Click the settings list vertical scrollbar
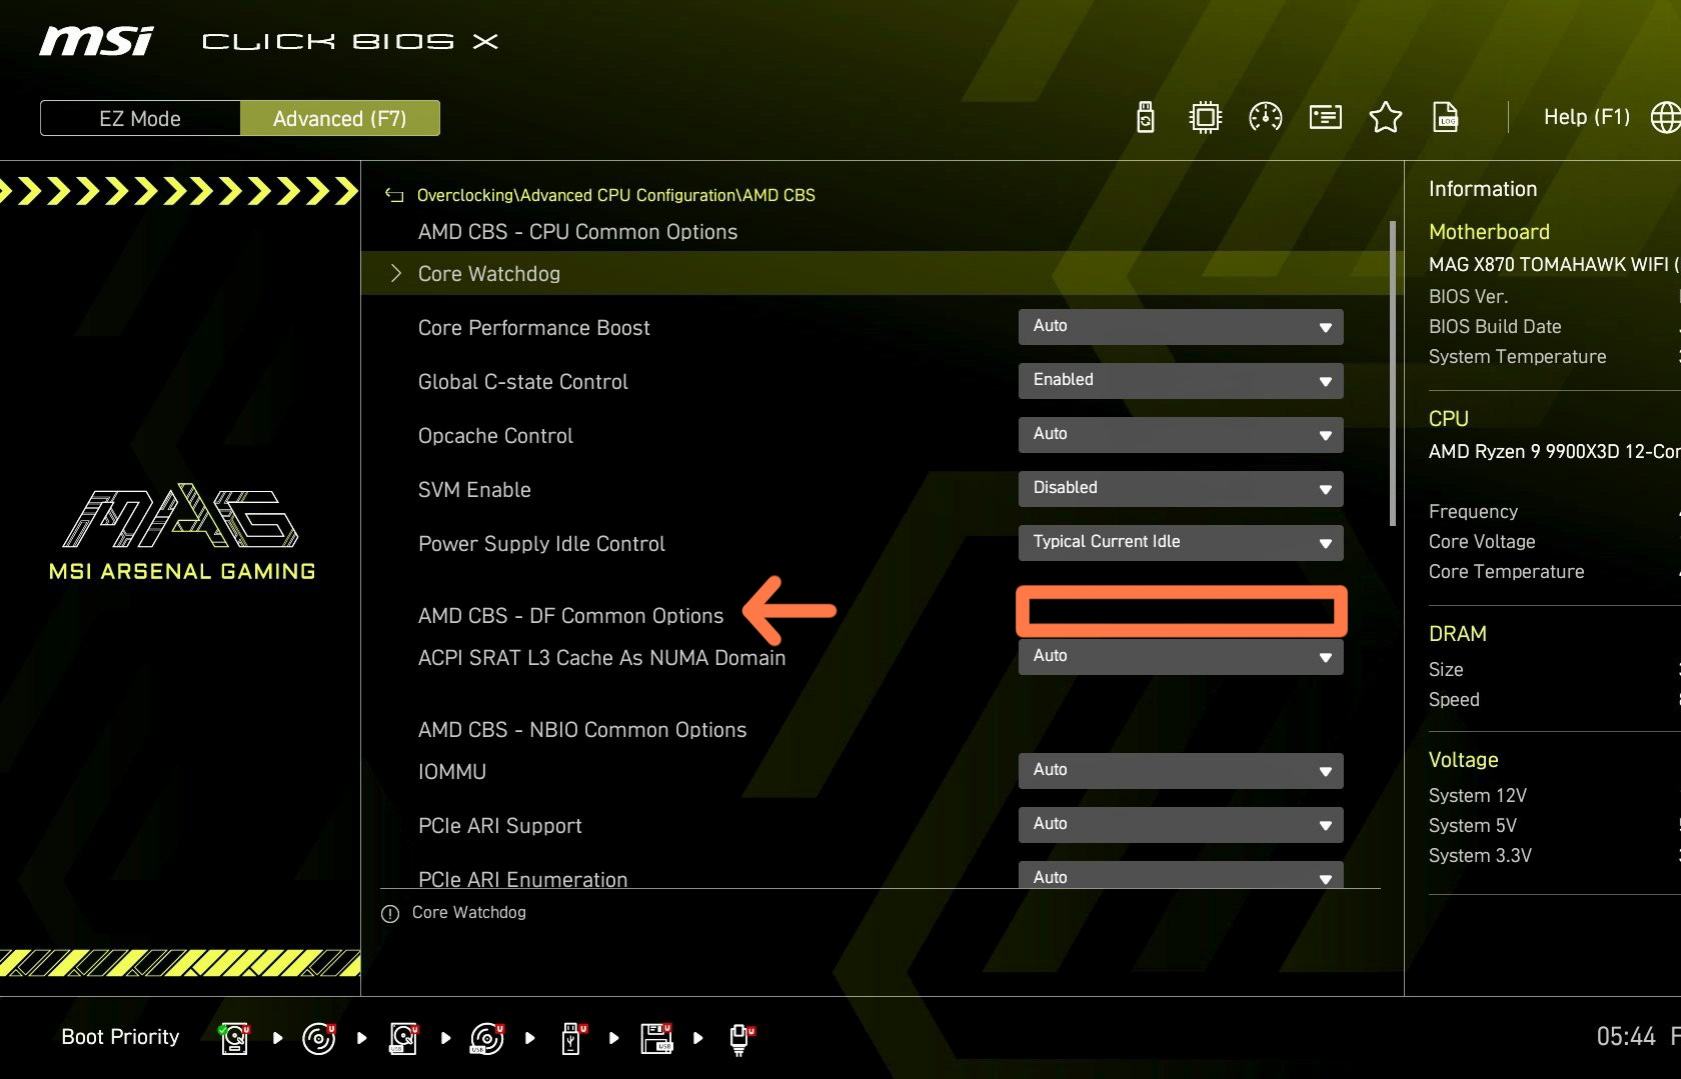The width and height of the screenshot is (1681, 1079). (1392, 373)
